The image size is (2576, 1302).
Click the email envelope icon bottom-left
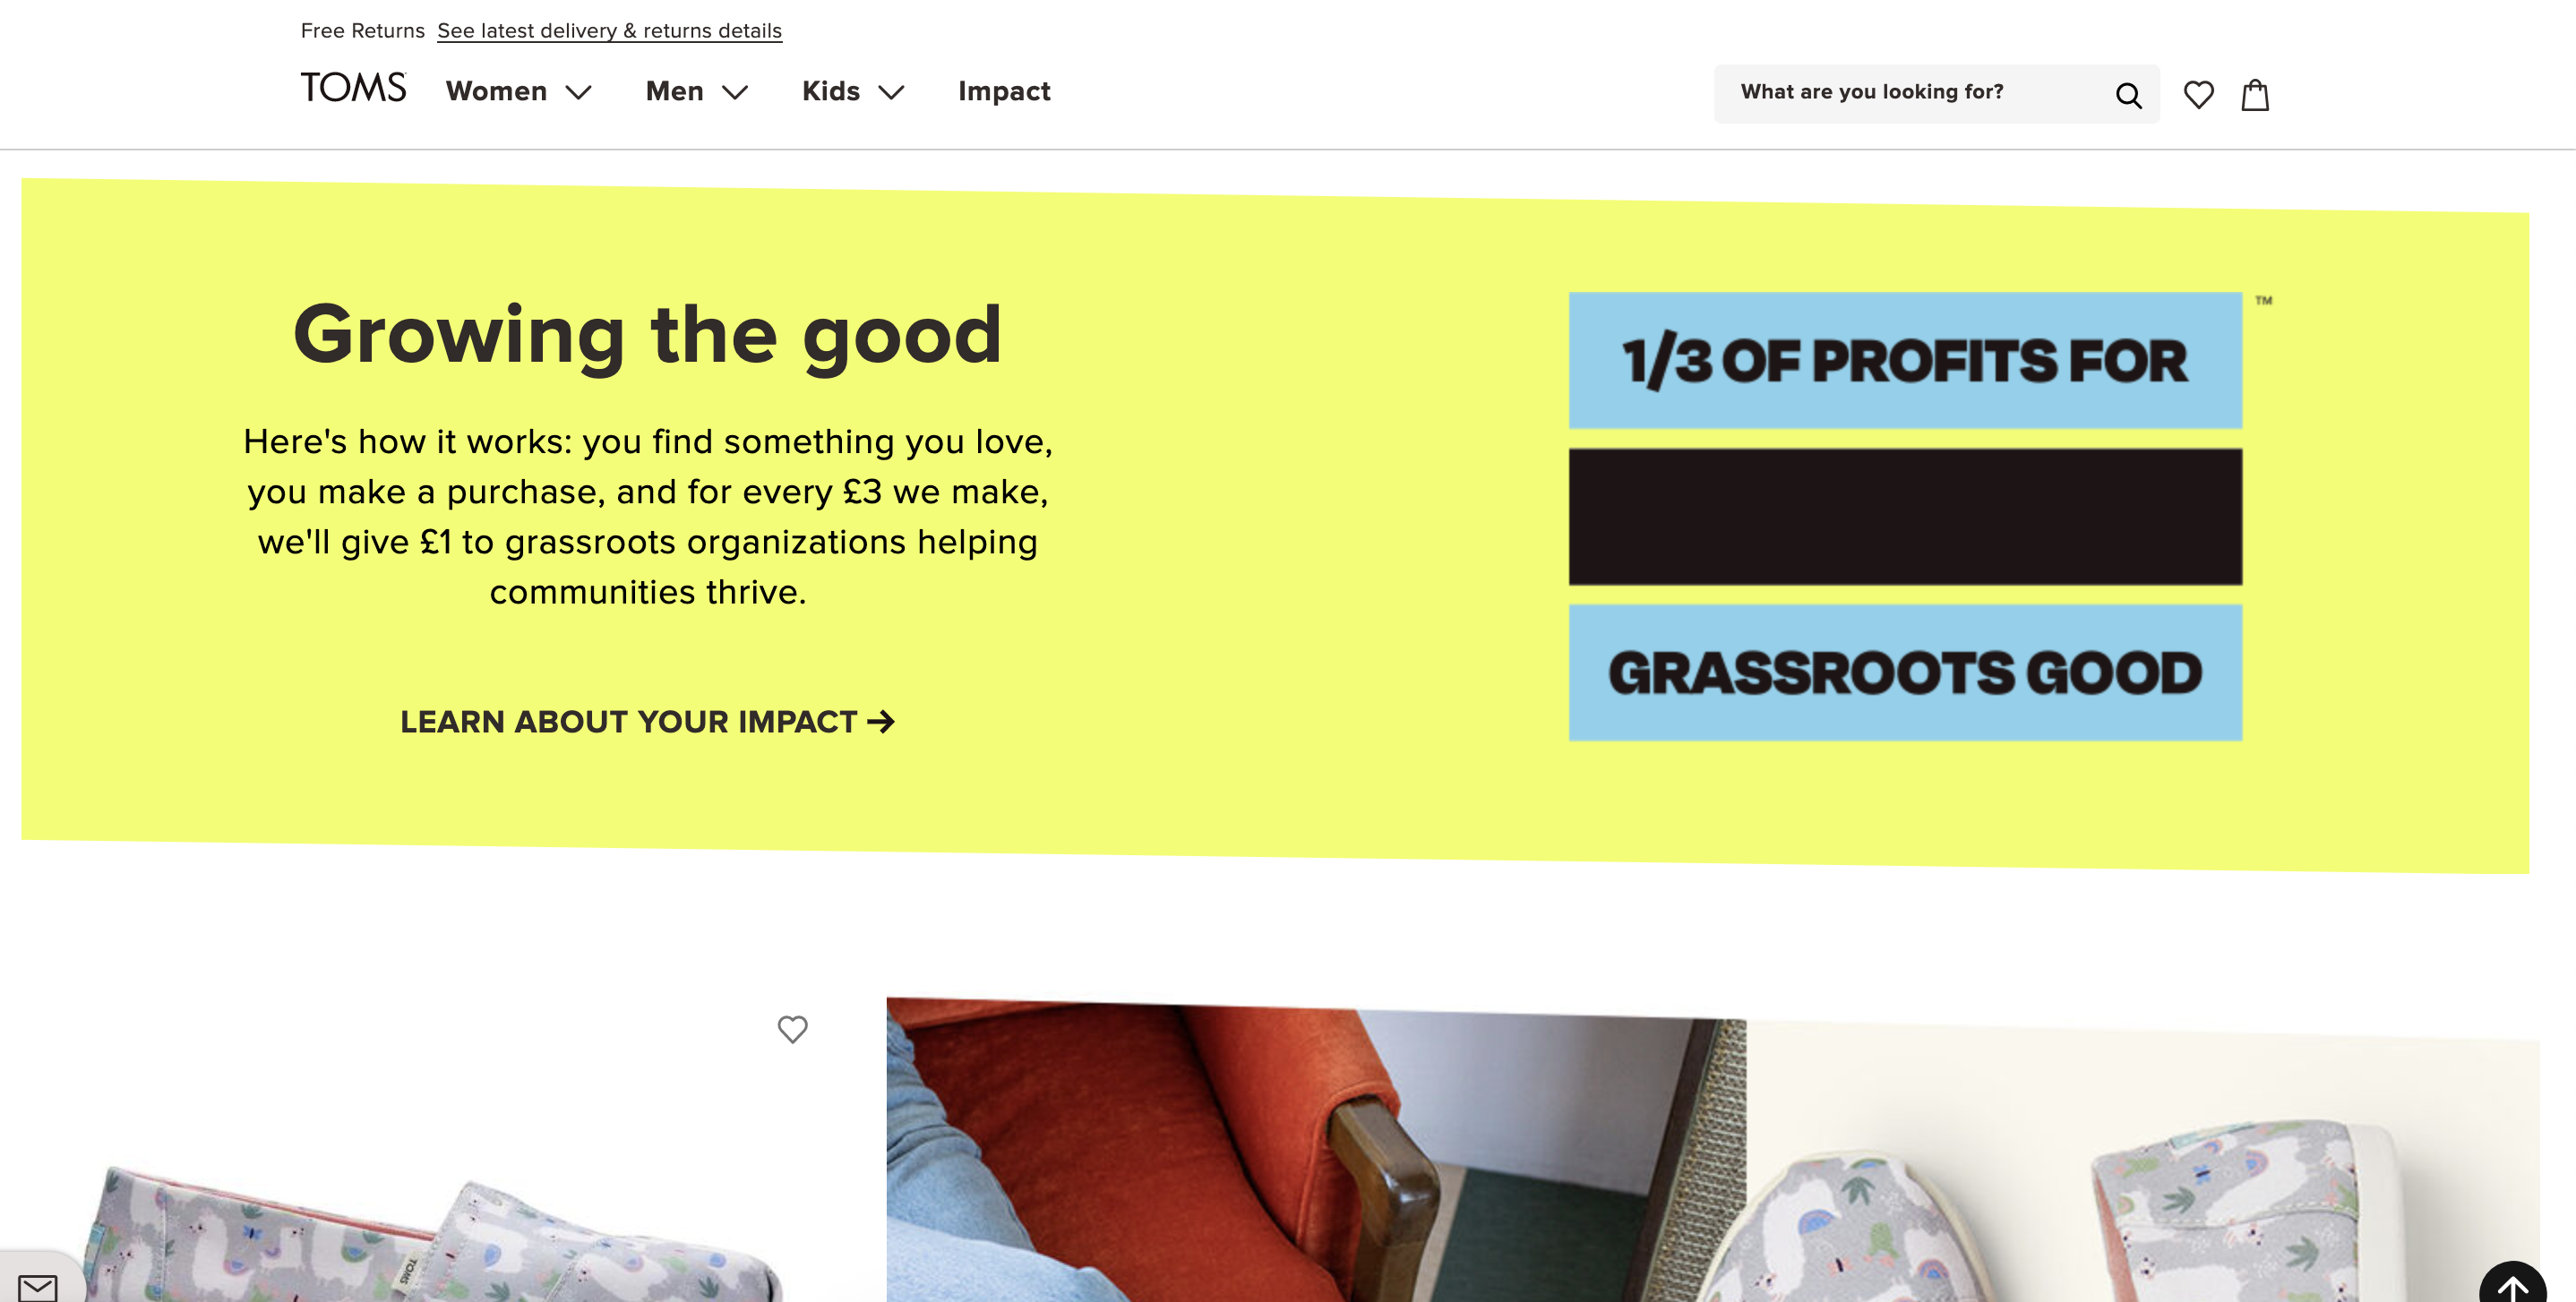click(39, 1287)
